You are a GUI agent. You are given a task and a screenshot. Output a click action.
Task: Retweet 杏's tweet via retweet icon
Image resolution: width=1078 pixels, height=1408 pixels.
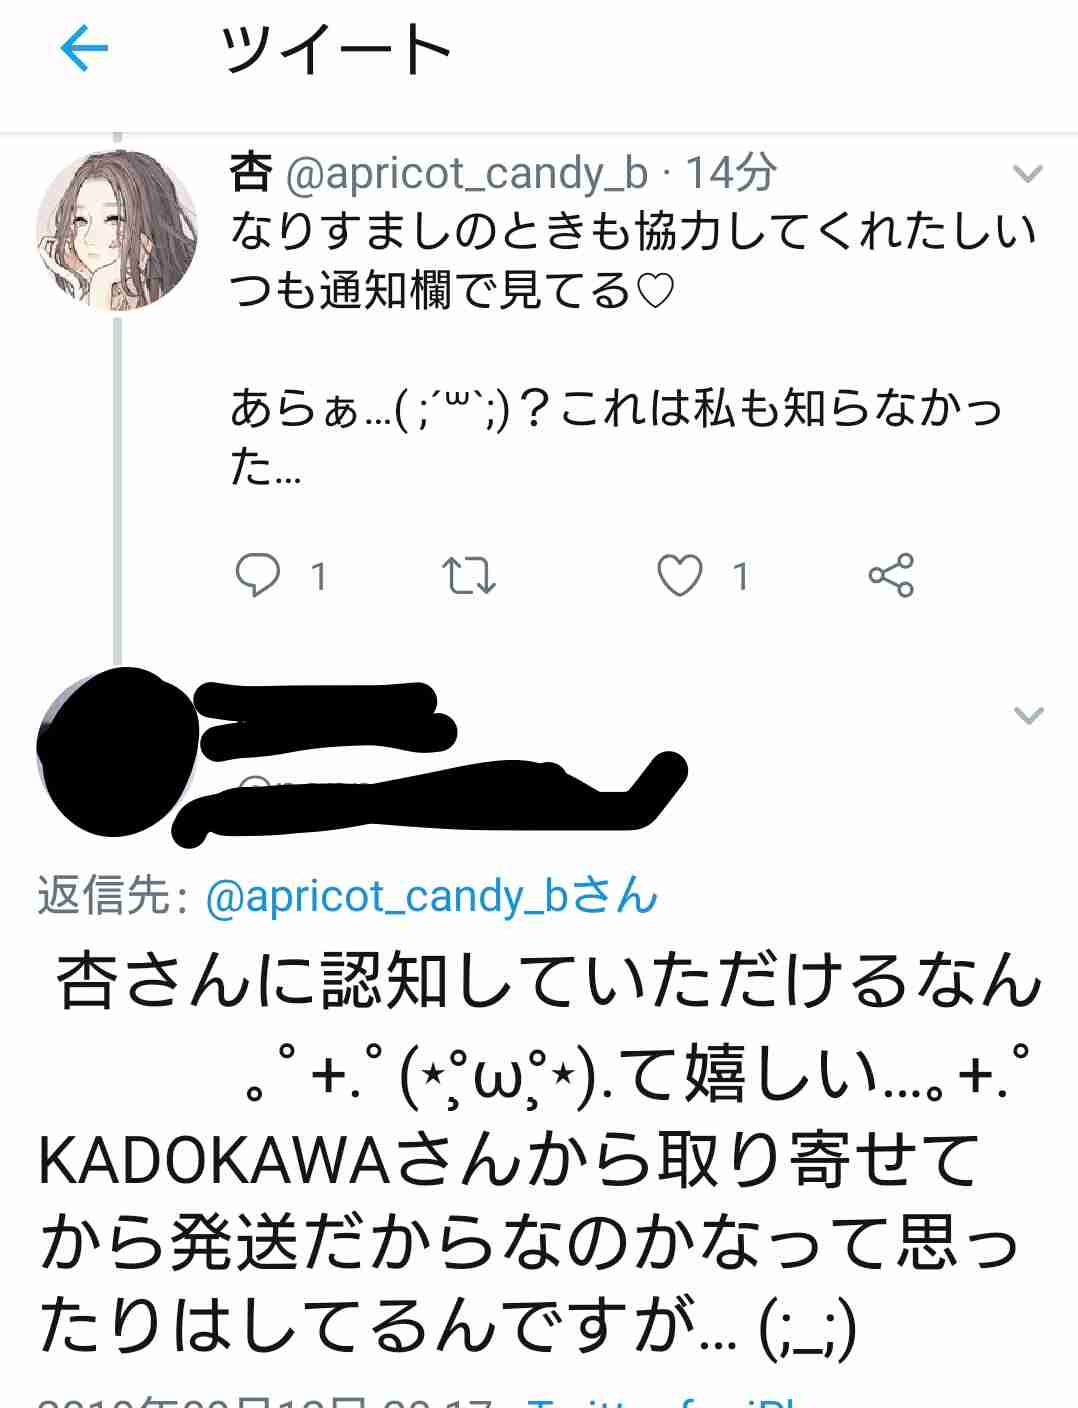468,576
